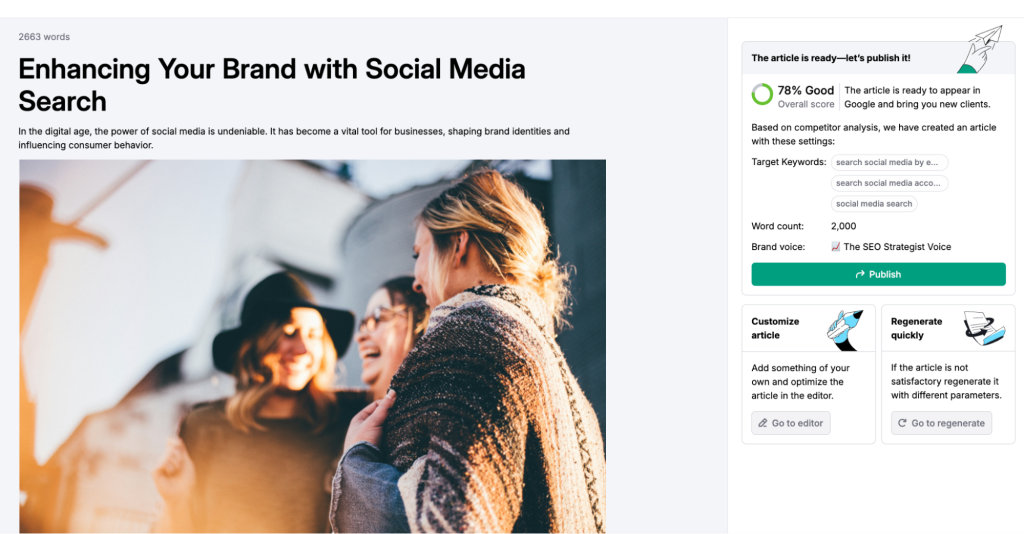
Task: Click the article title heading
Action: 272,85
